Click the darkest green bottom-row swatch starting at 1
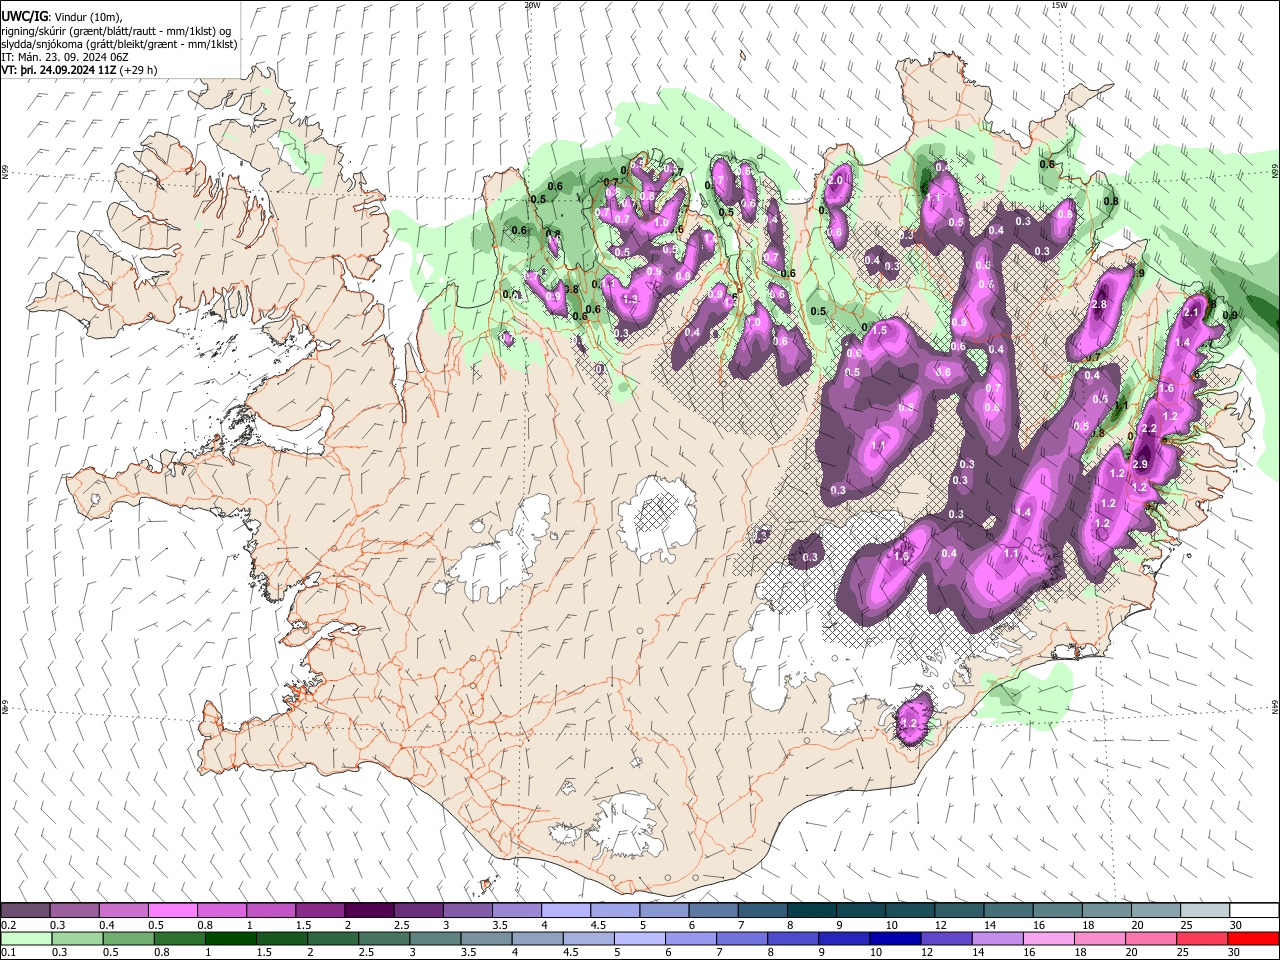The width and height of the screenshot is (1280, 960). 230,939
